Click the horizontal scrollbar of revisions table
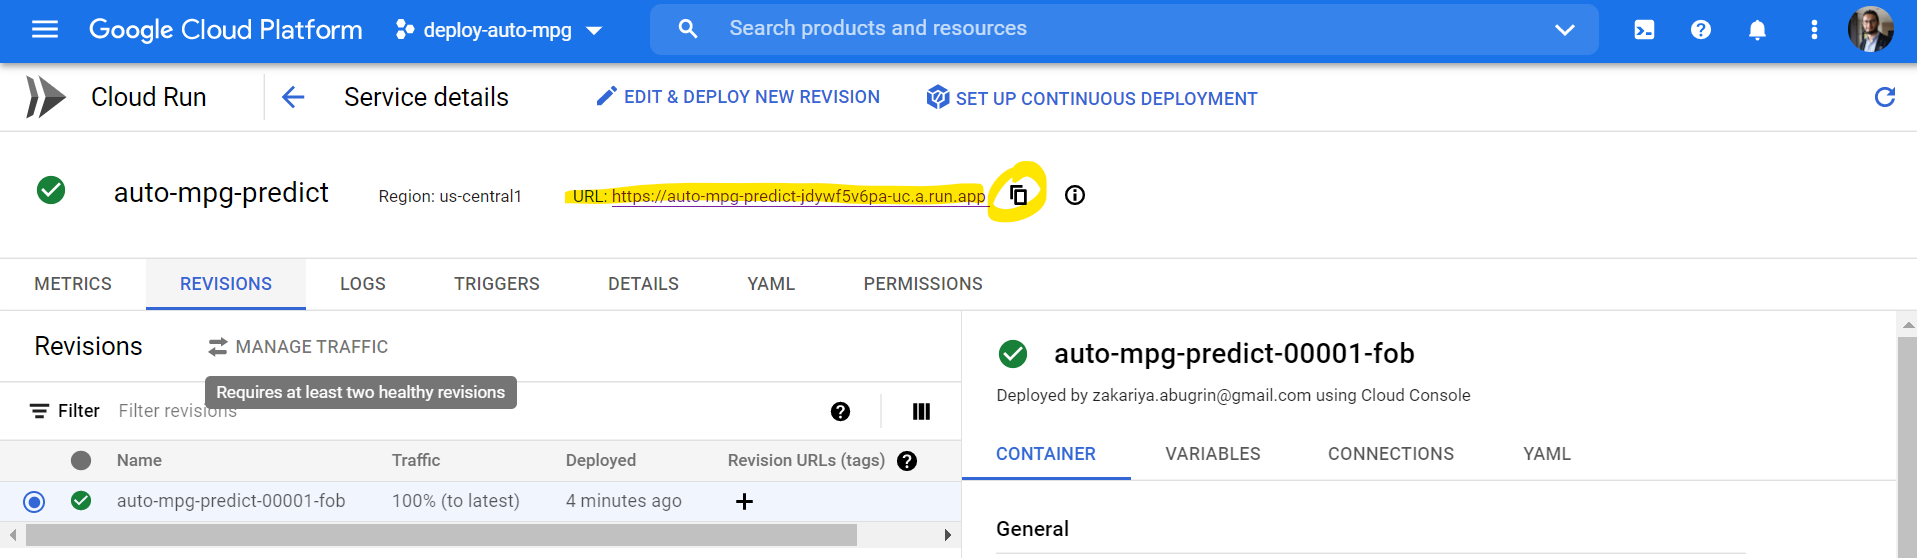The image size is (1917, 558). (441, 535)
